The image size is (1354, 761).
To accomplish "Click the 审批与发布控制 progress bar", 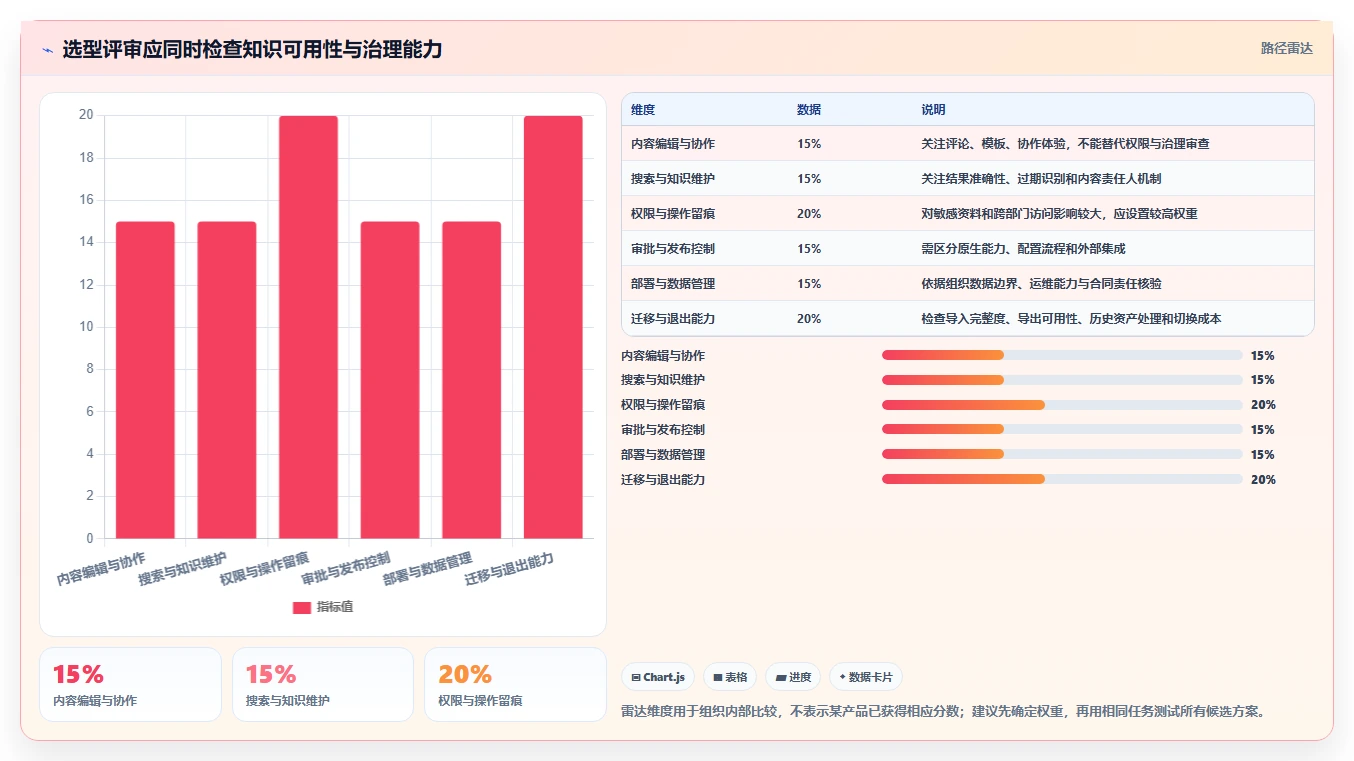I will (x=1062, y=429).
